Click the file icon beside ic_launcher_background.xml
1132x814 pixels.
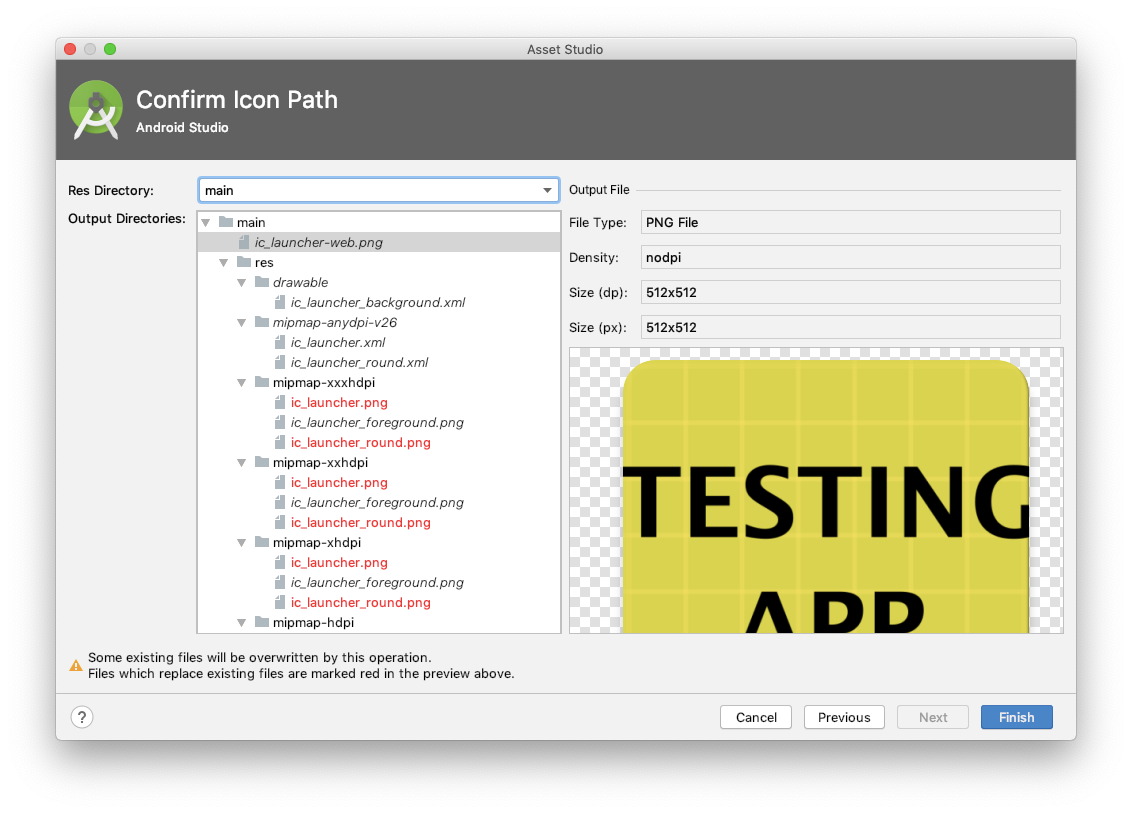click(x=280, y=302)
